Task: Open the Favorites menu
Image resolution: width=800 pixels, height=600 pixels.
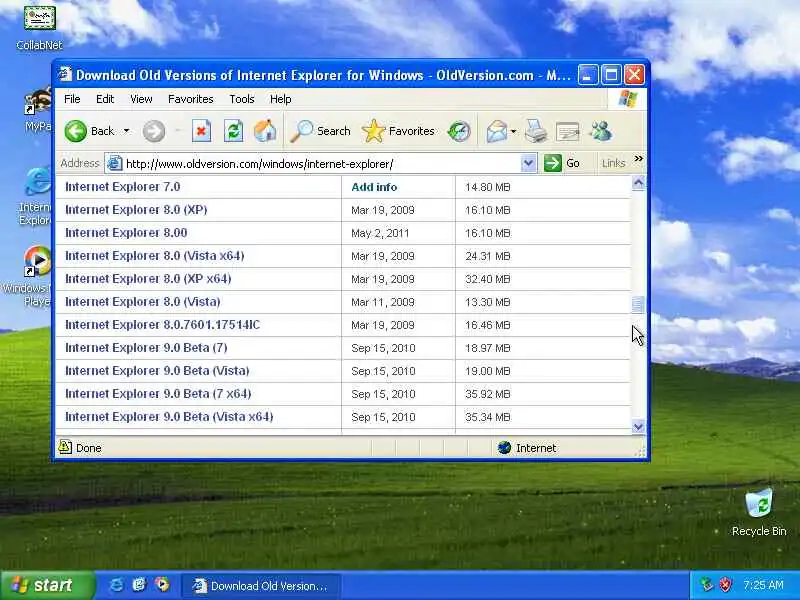Action: (x=191, y=99)
